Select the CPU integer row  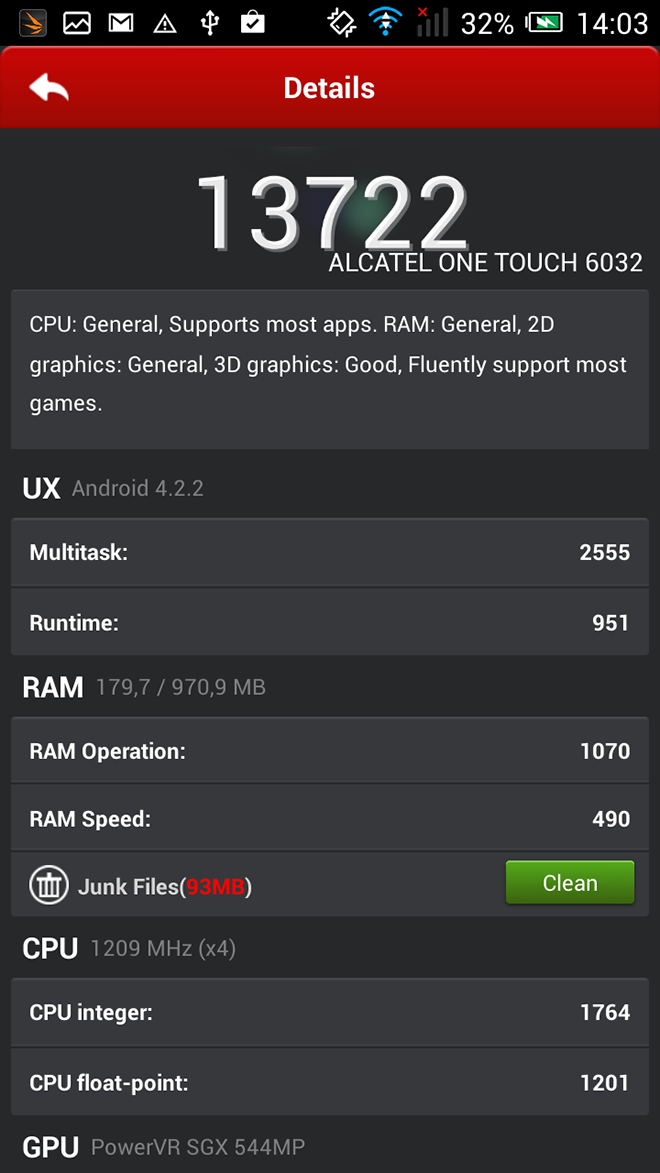point(330,1013)
